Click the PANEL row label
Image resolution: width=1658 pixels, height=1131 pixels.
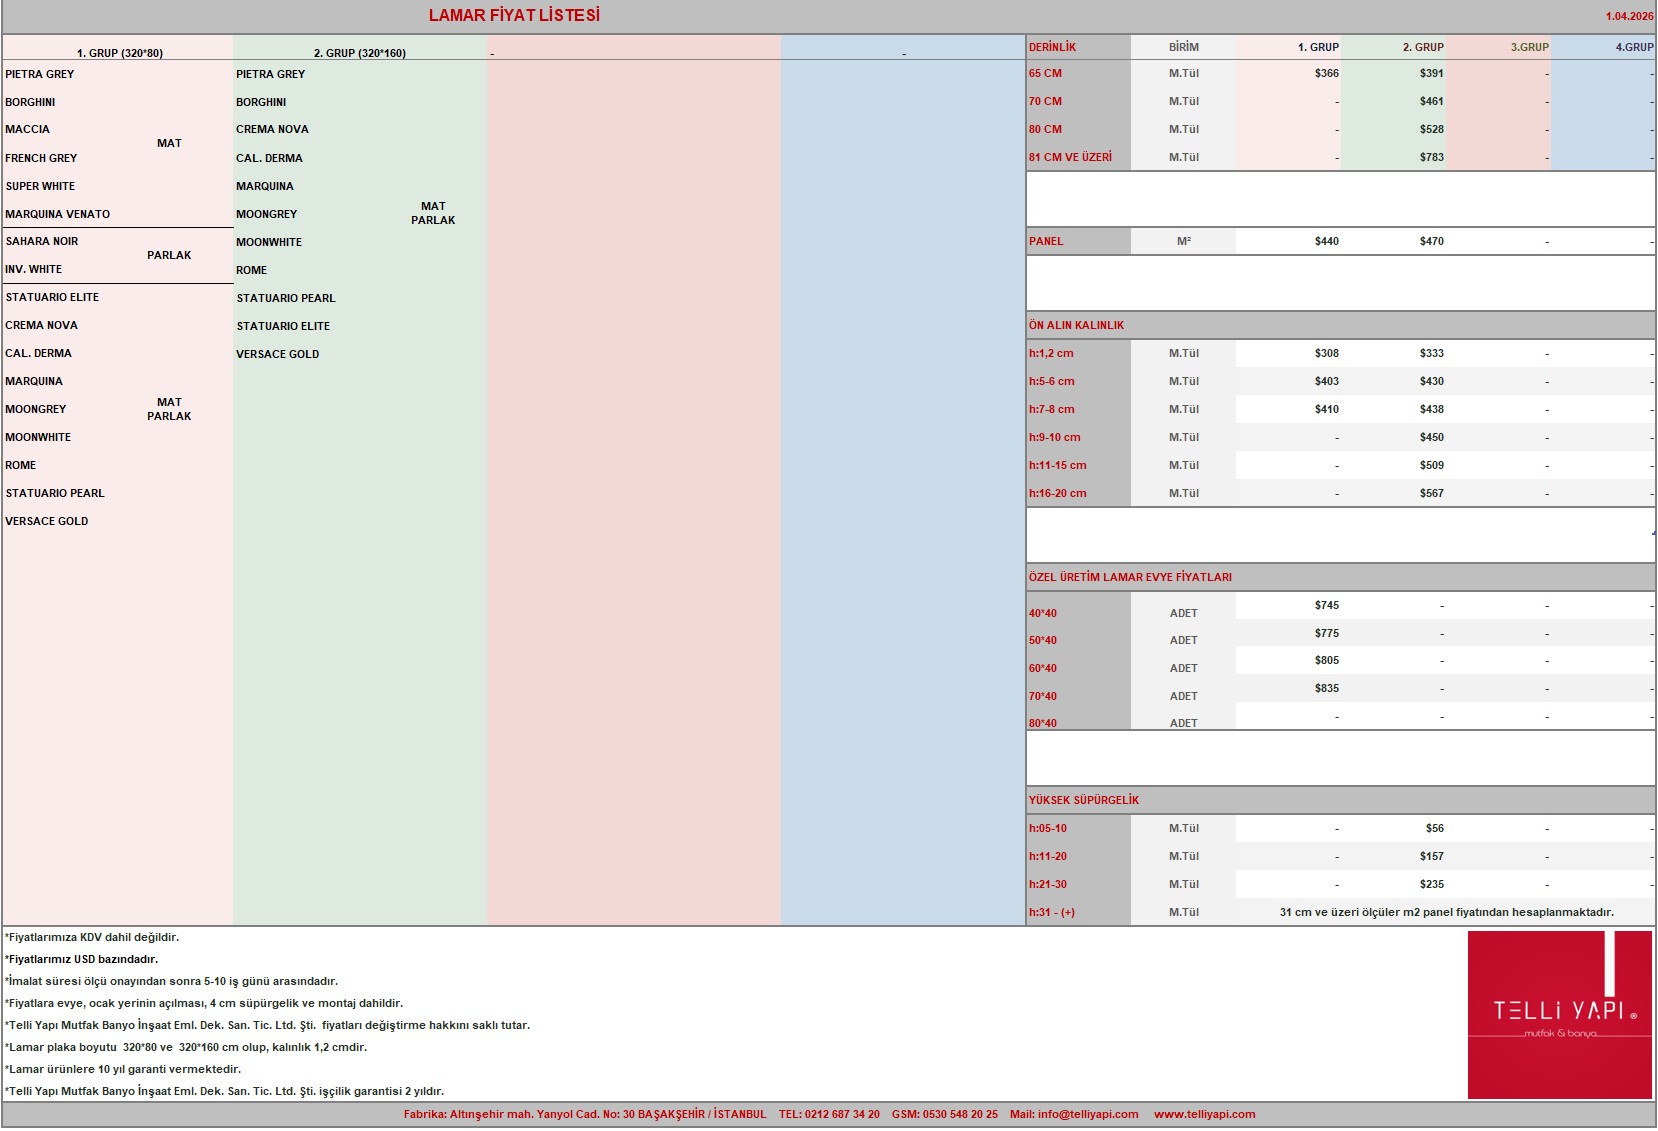pos(1046,241)
